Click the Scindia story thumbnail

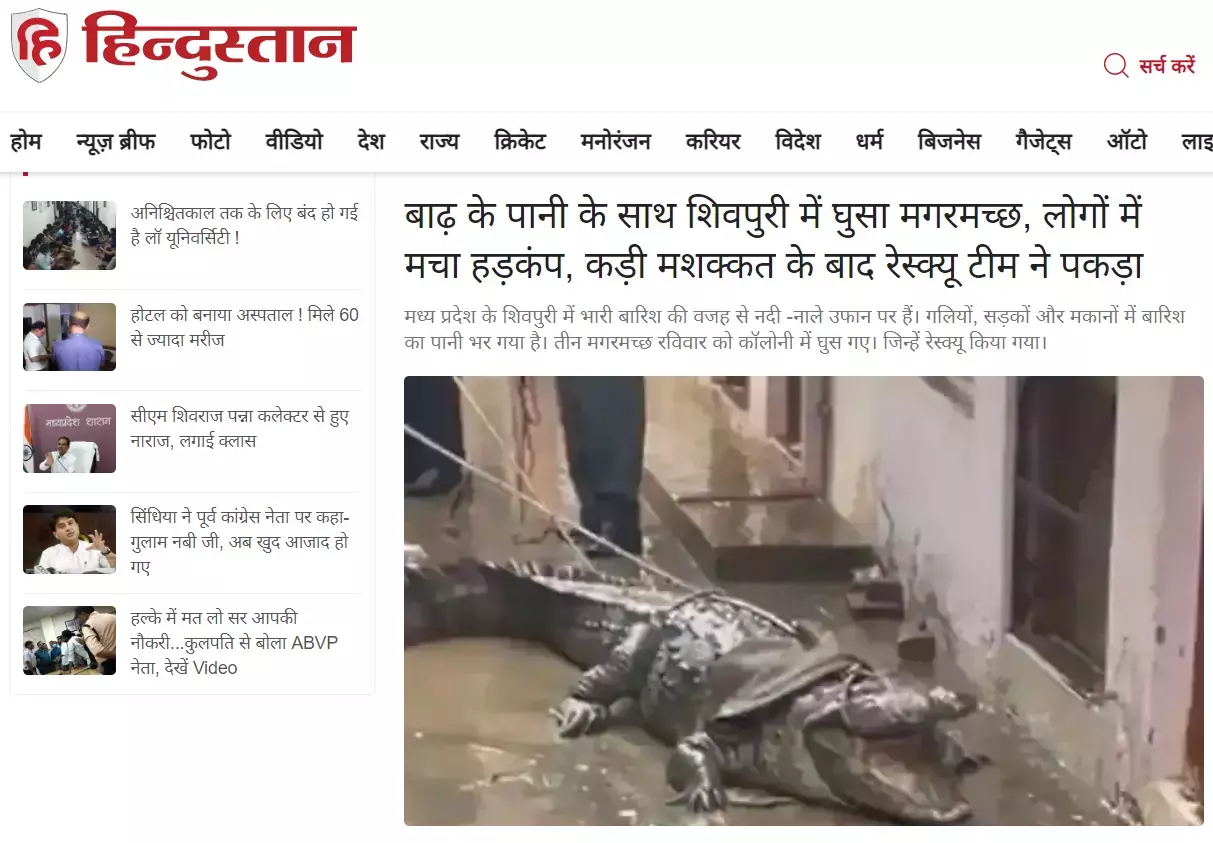70,540
